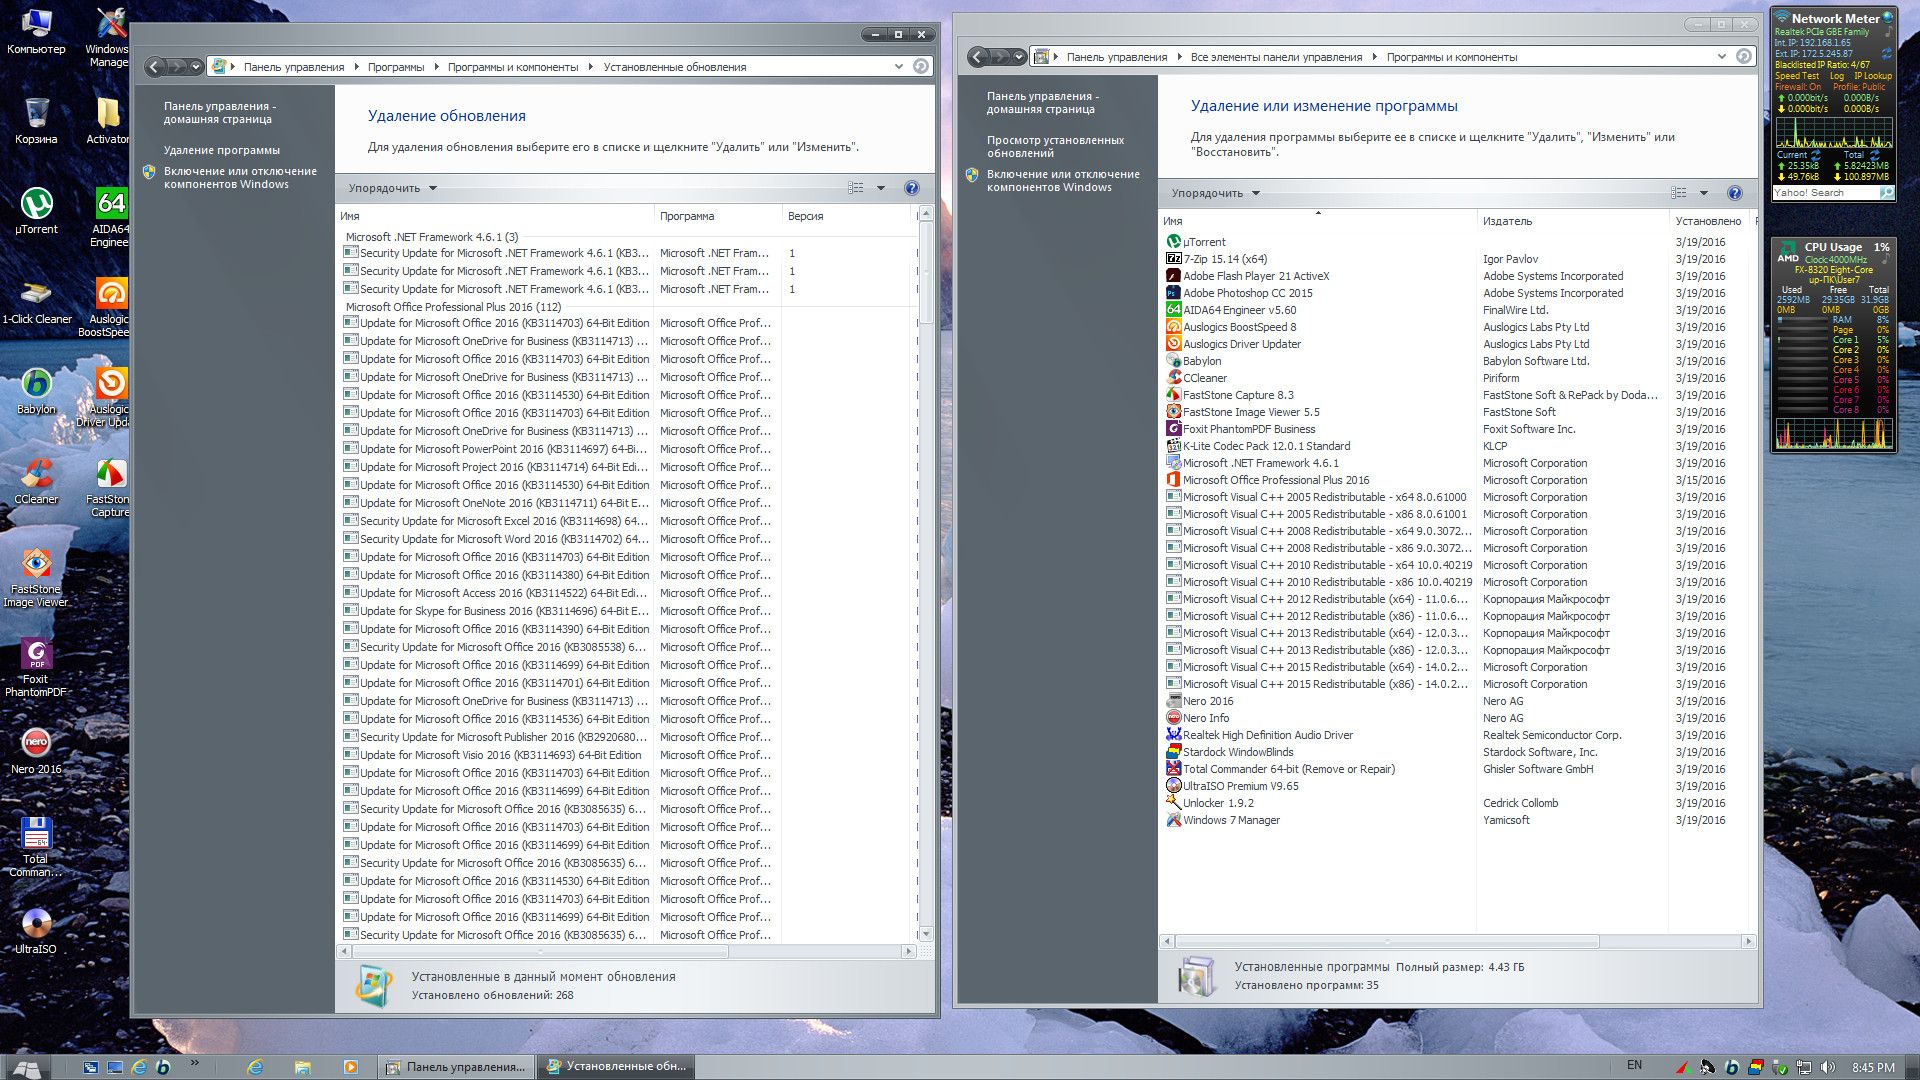Select Adobe Photoshop CC 2015 program entry
The width and height of the screenshot is (1920, 1080).
pos(1247,293)
